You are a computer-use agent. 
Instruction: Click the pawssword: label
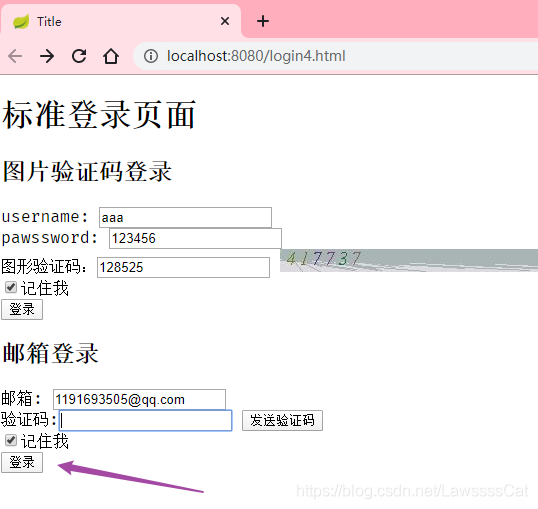tap(50, 238)
